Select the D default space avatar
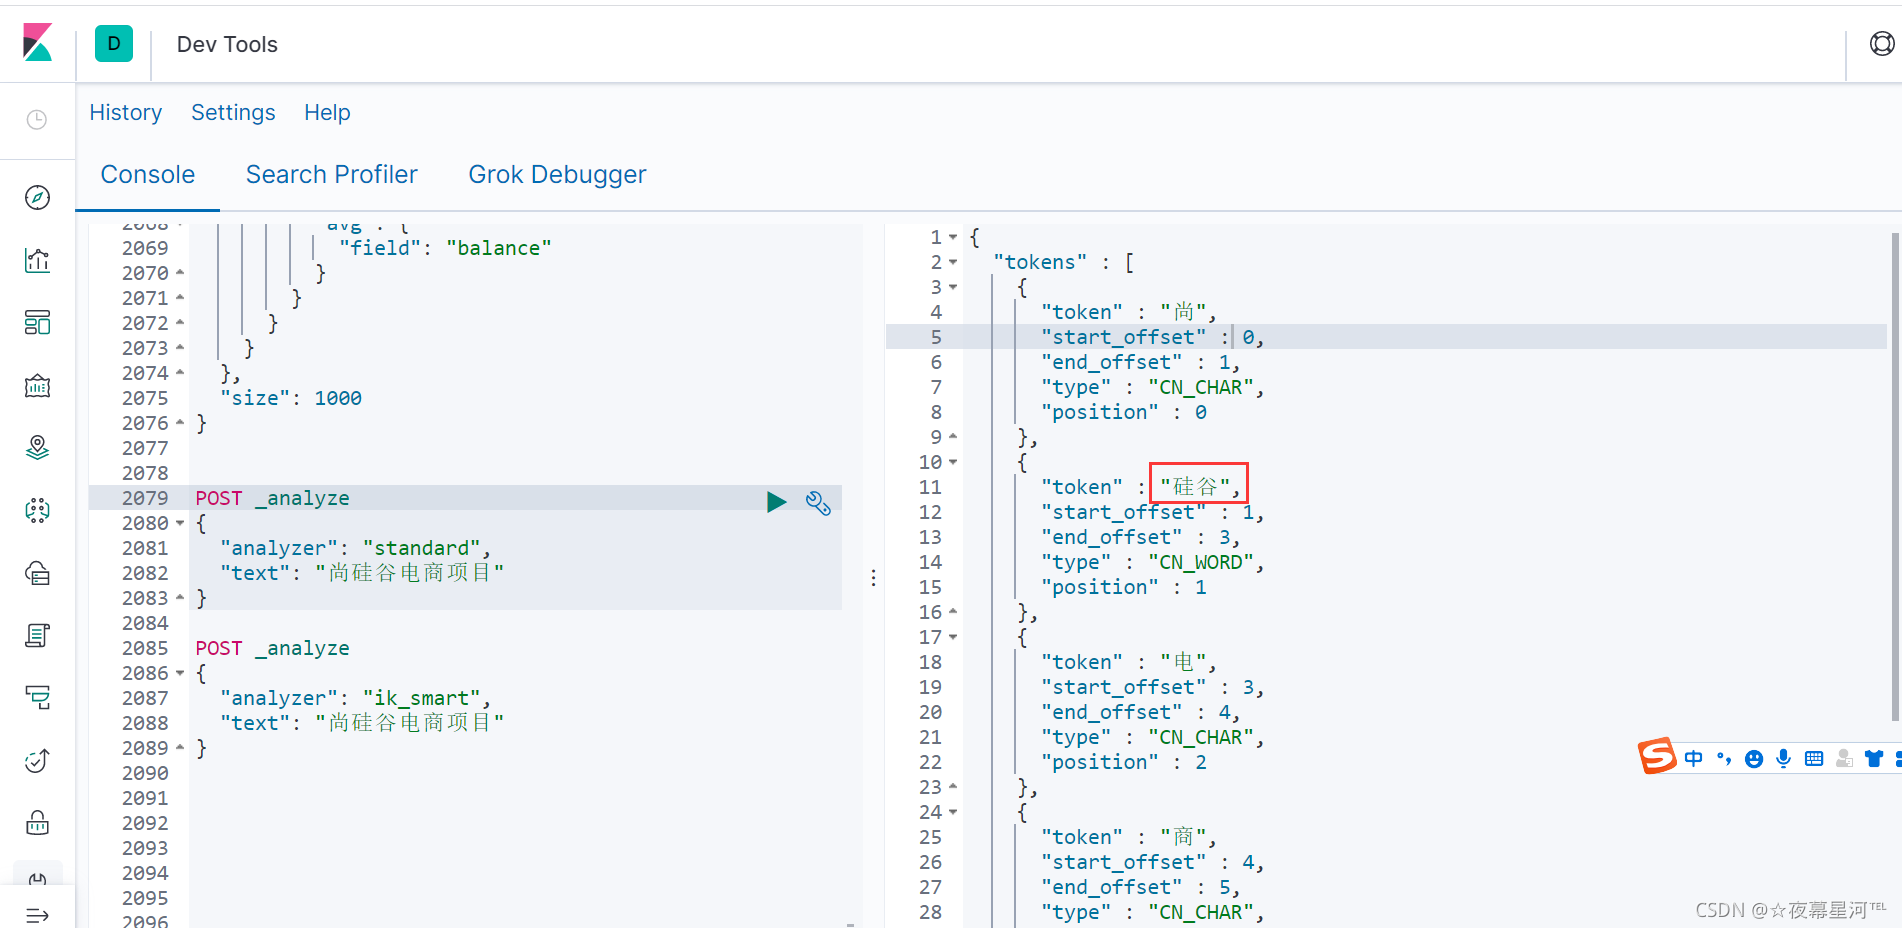 tap(114, 43)
